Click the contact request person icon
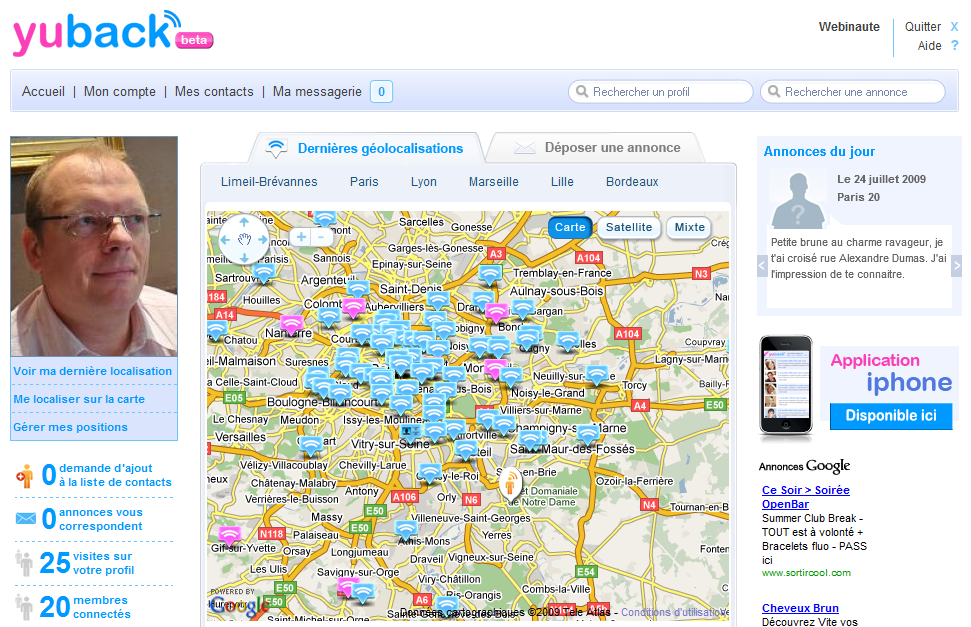Screen dimensions: 971x627 (x=25, y=476)
